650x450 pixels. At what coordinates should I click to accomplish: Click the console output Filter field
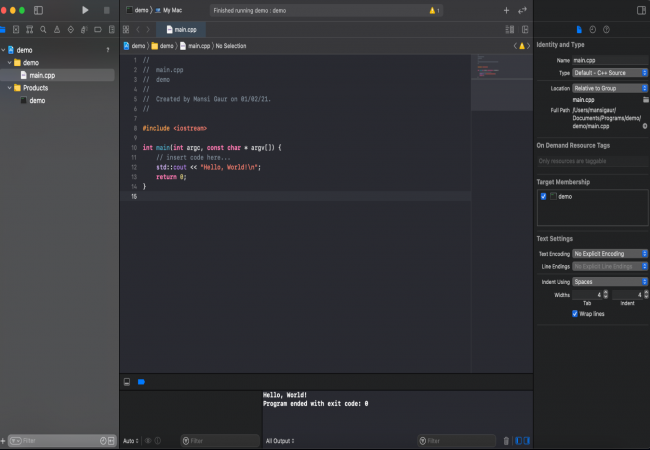click(x=457, y=441)
